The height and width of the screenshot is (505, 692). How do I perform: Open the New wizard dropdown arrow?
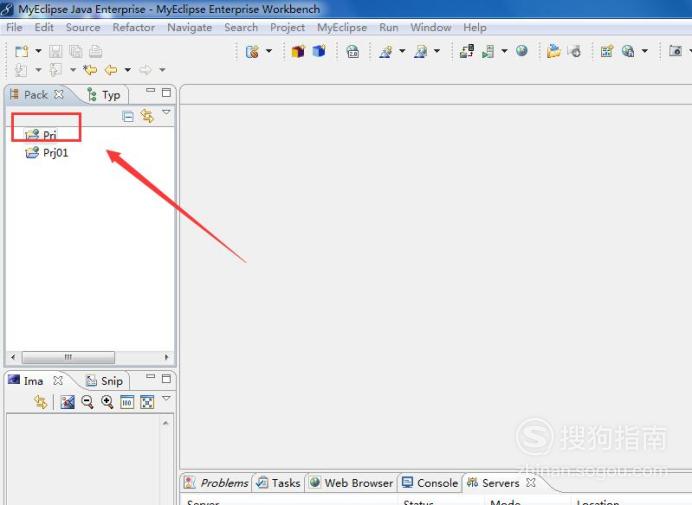pos(38,51)
